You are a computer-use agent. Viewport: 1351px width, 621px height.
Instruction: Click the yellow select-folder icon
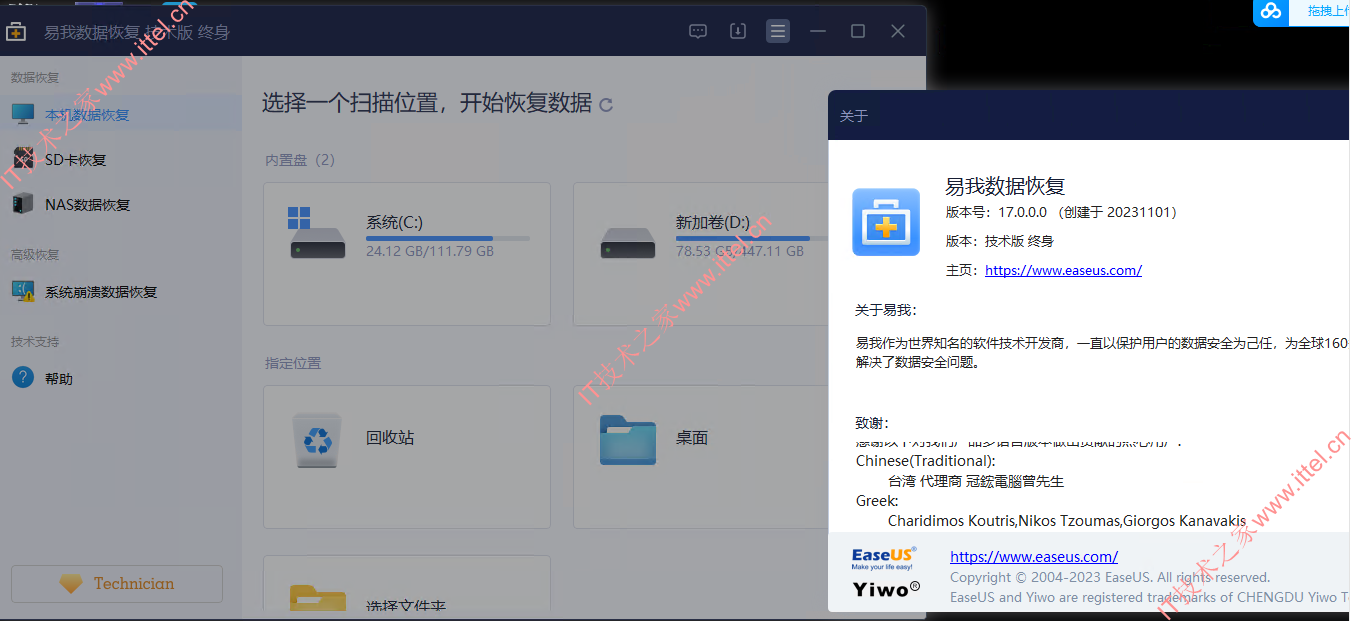pos(318,598)
